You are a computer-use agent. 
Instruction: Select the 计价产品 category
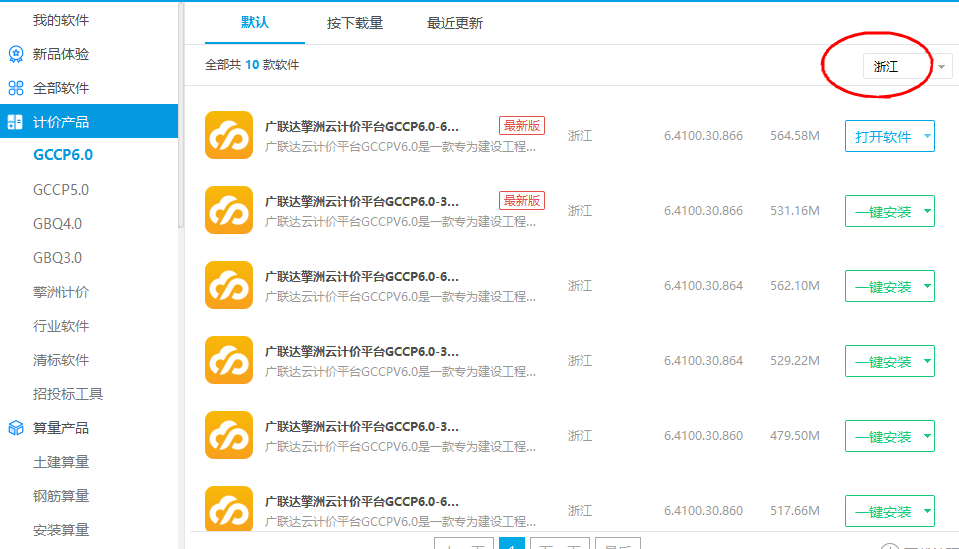[89, 121]
